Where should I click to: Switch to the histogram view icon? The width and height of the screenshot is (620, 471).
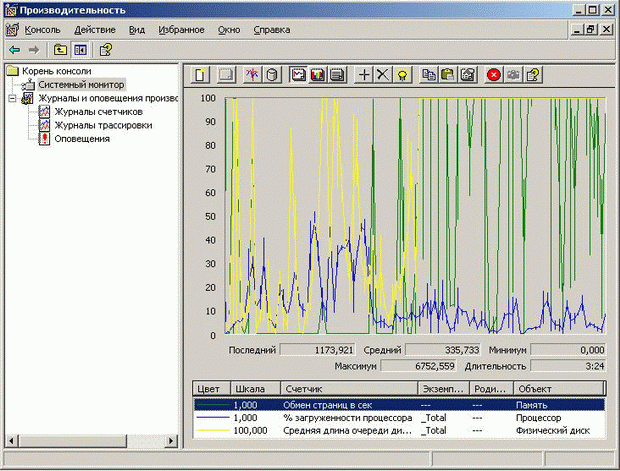point(318,74)
